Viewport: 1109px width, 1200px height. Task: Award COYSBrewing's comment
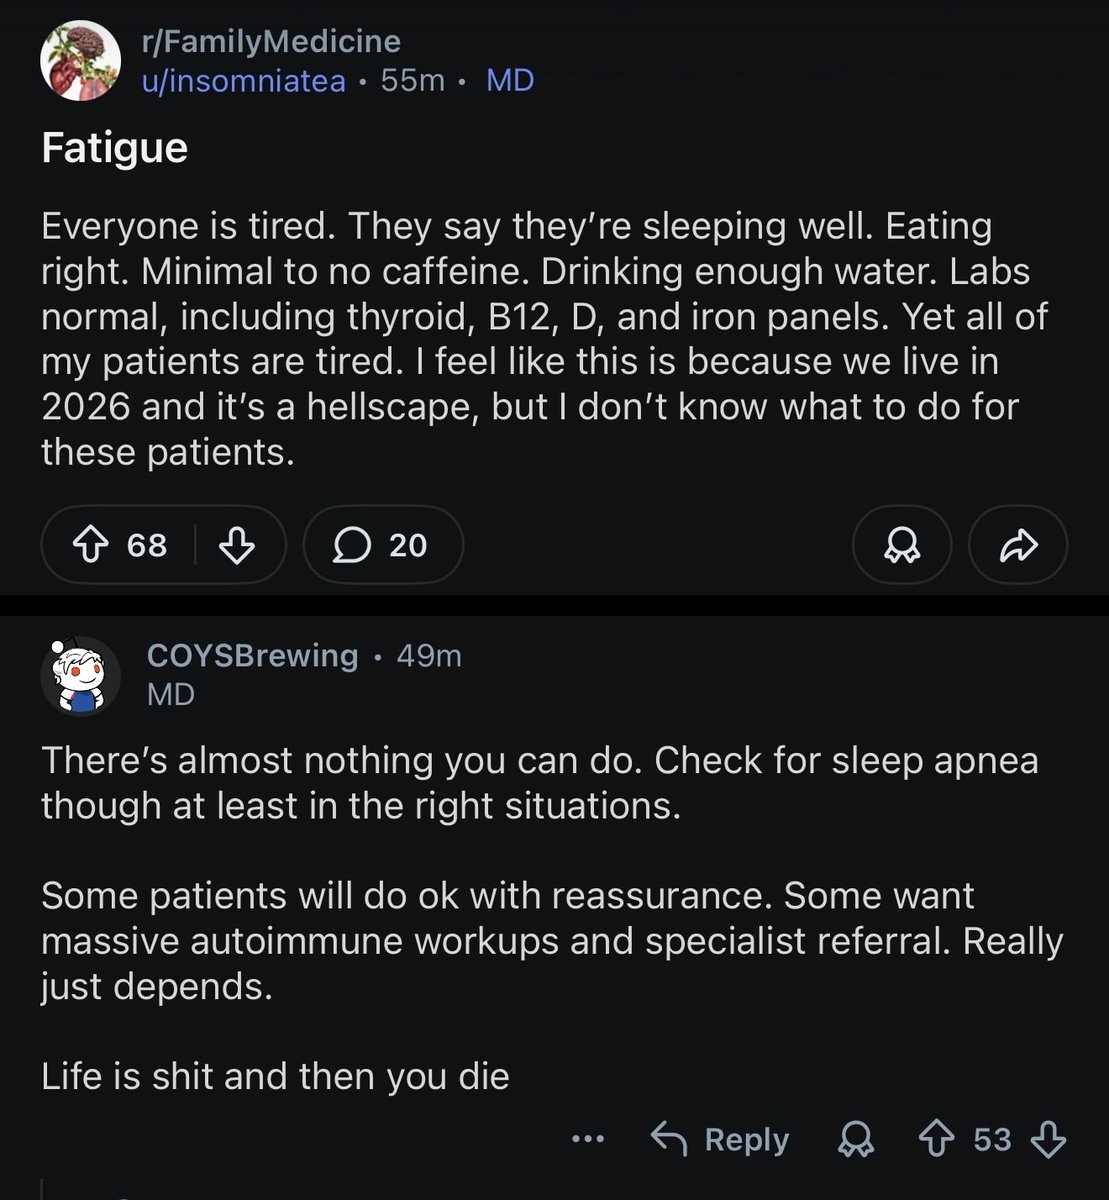click(856, 1139)
